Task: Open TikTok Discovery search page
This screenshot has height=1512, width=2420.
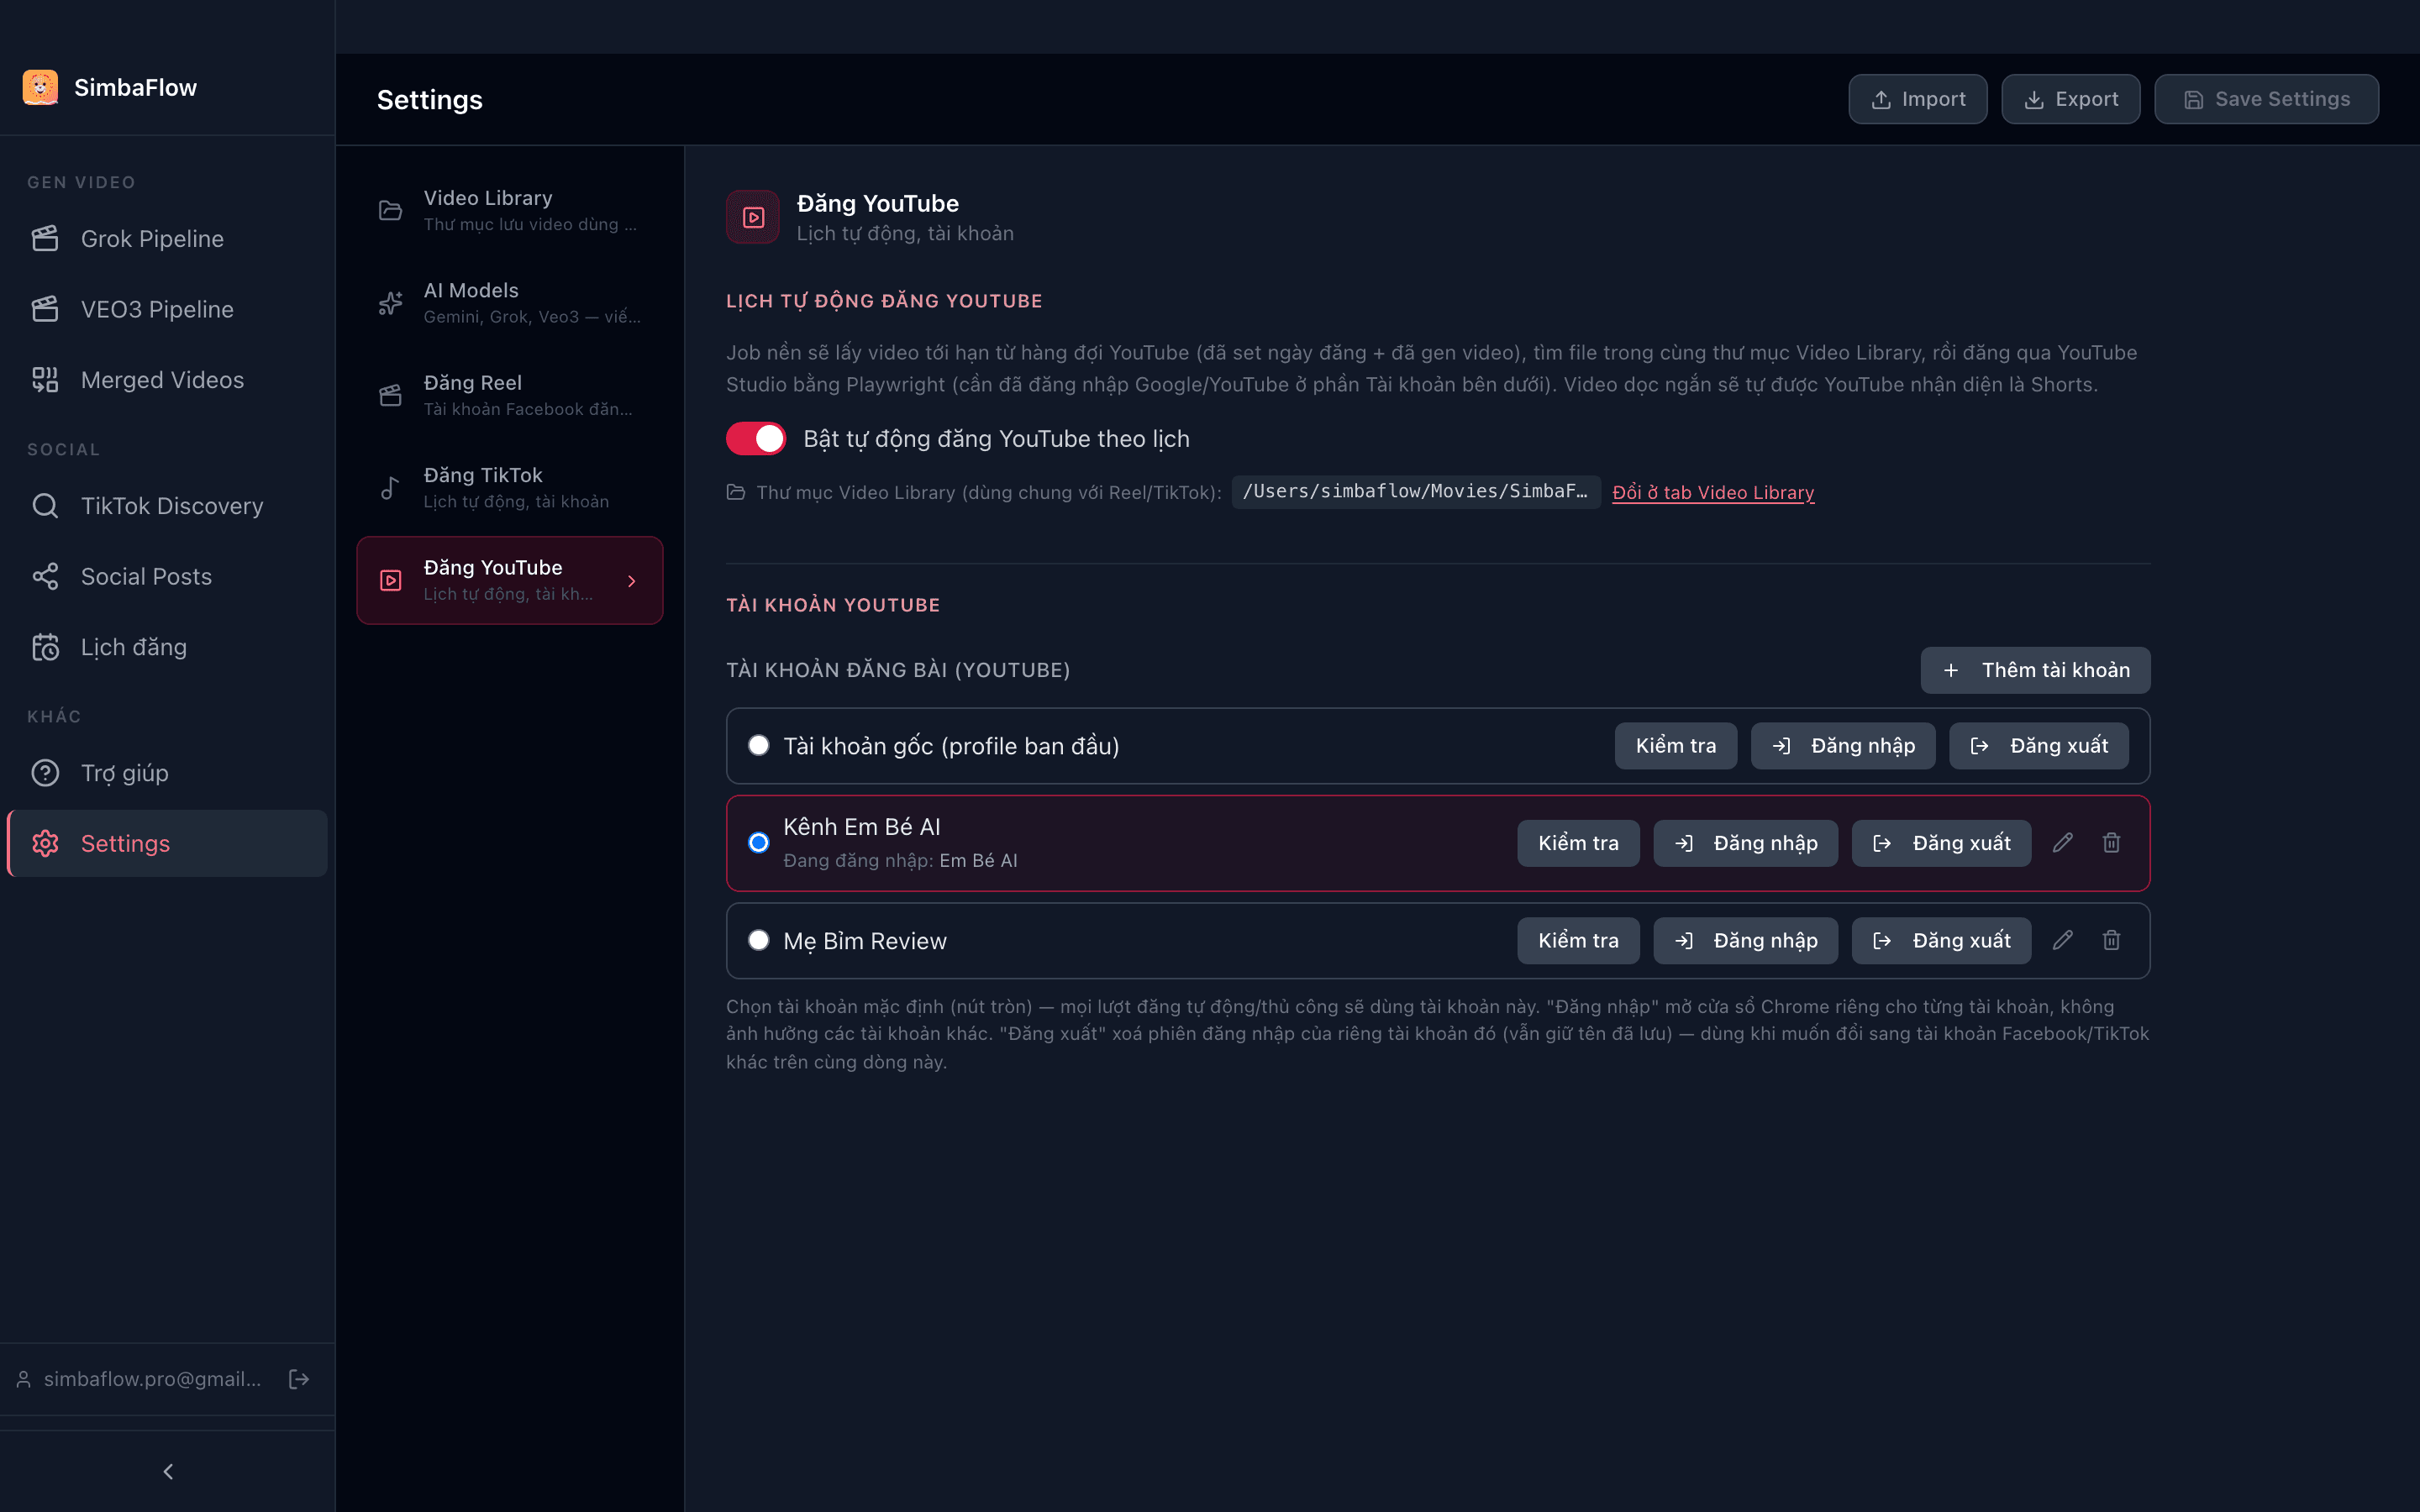Action: [167, 506]
